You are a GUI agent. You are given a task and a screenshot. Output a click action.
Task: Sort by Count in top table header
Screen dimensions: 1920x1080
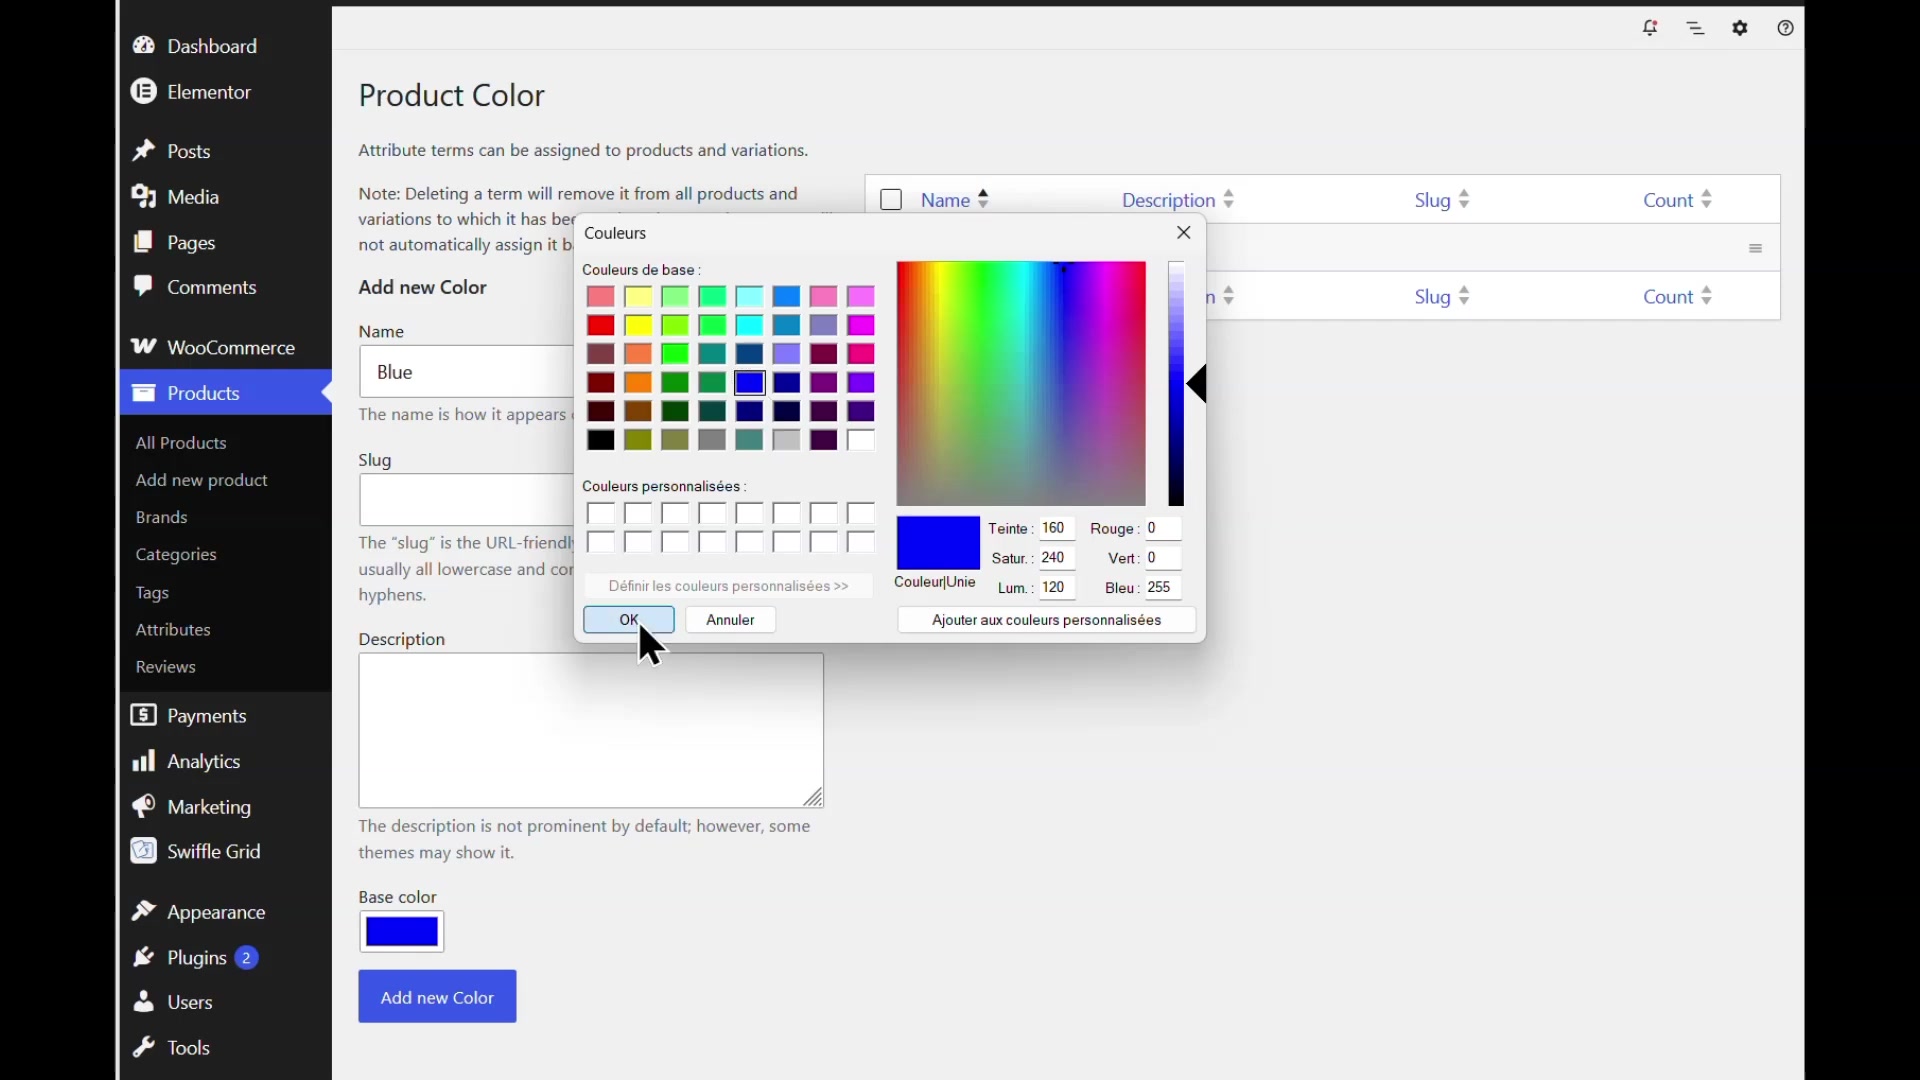pos(1679,200)
